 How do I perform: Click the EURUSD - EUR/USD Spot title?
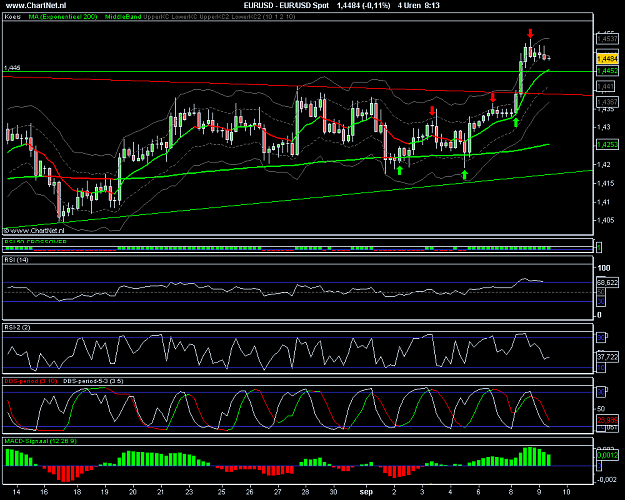(286, 5)
